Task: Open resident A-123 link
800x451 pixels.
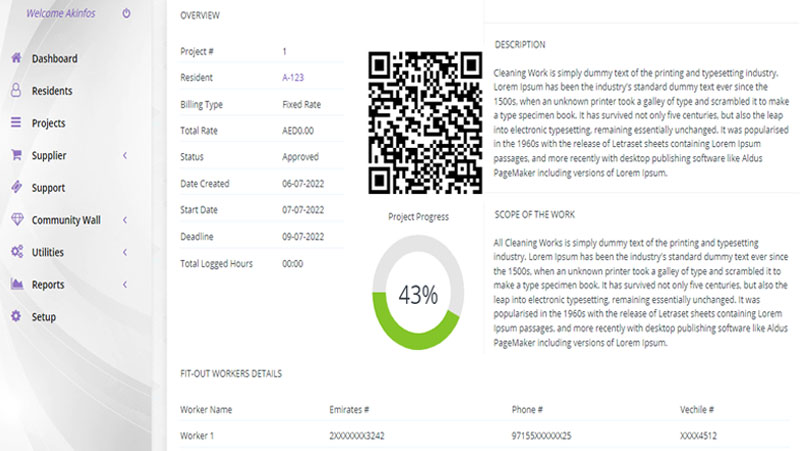Action: point(293,77)
